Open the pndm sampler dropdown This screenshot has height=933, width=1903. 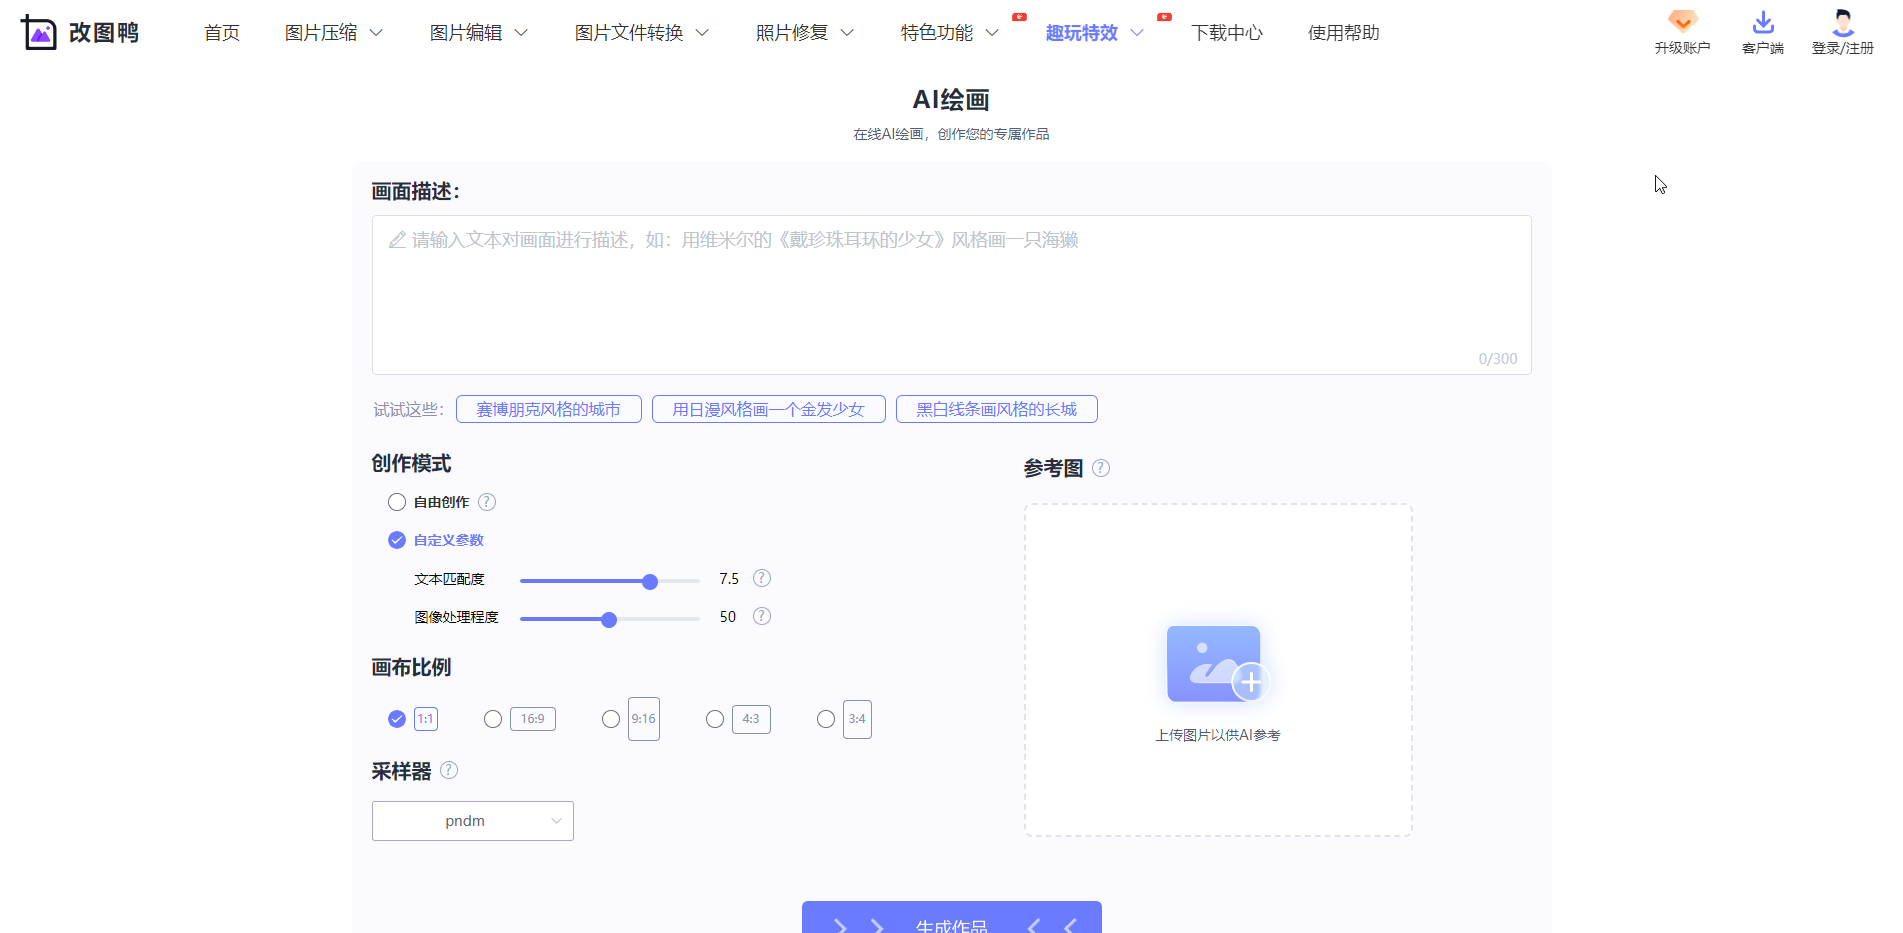(x=472, y=820)
